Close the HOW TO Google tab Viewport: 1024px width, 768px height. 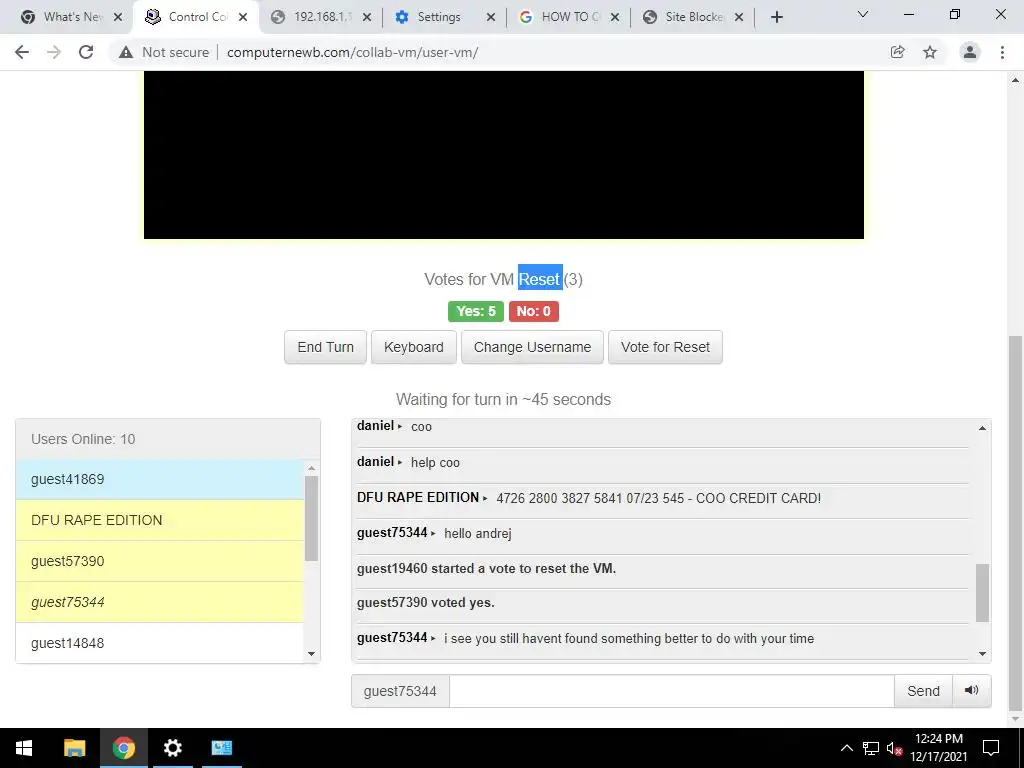point(615,17)
